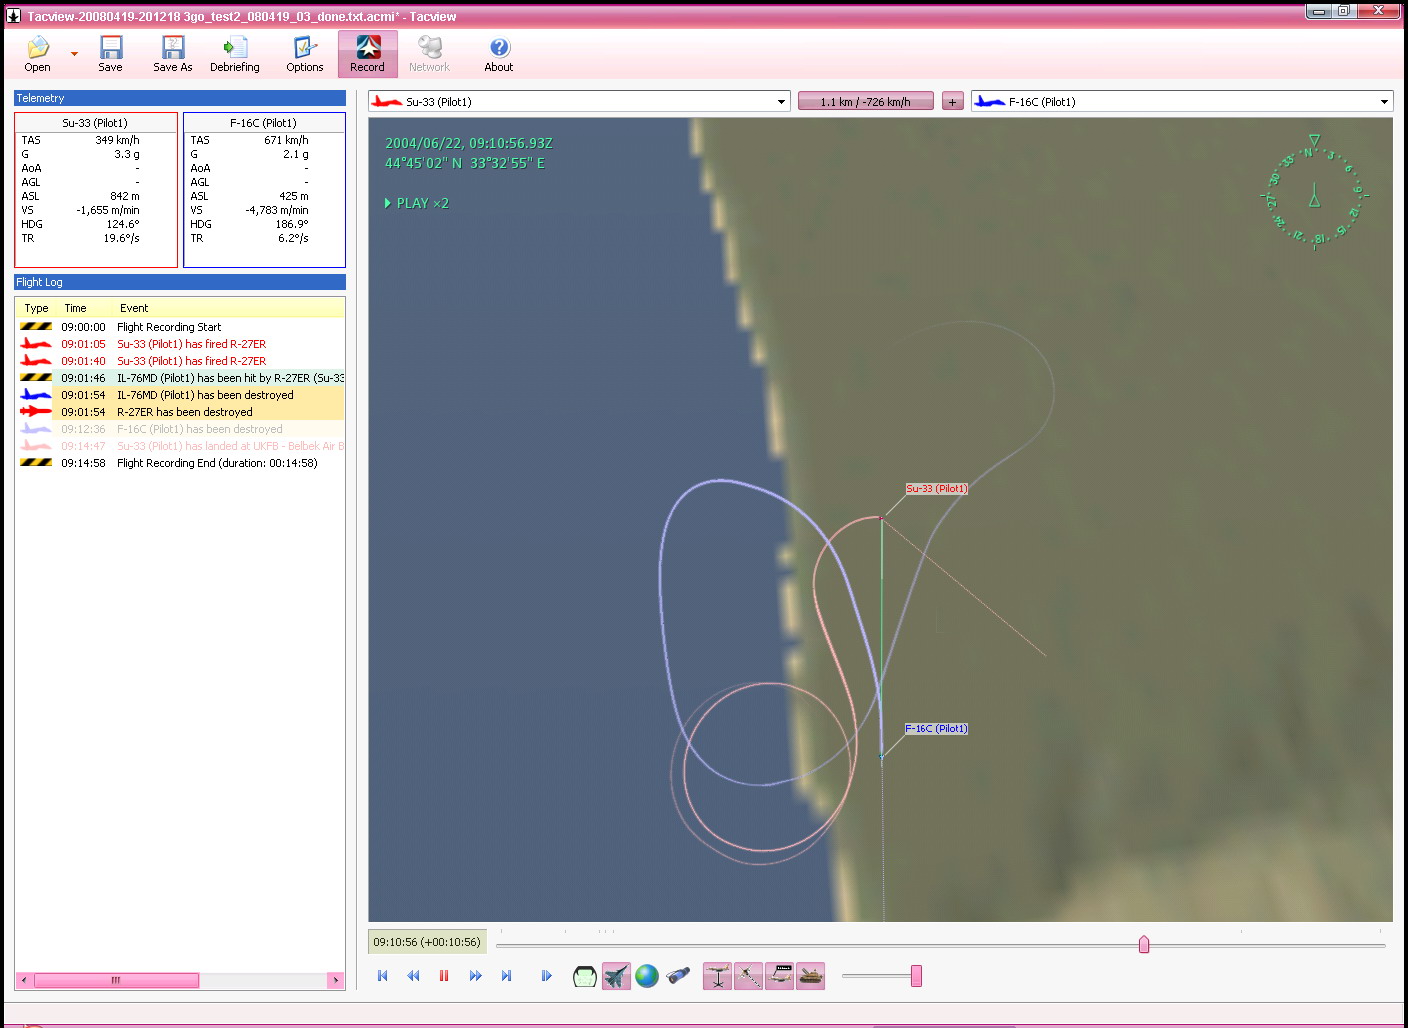Select 'Su-33 has fired R-27ER' at 09:01:05

coord(191,344)
